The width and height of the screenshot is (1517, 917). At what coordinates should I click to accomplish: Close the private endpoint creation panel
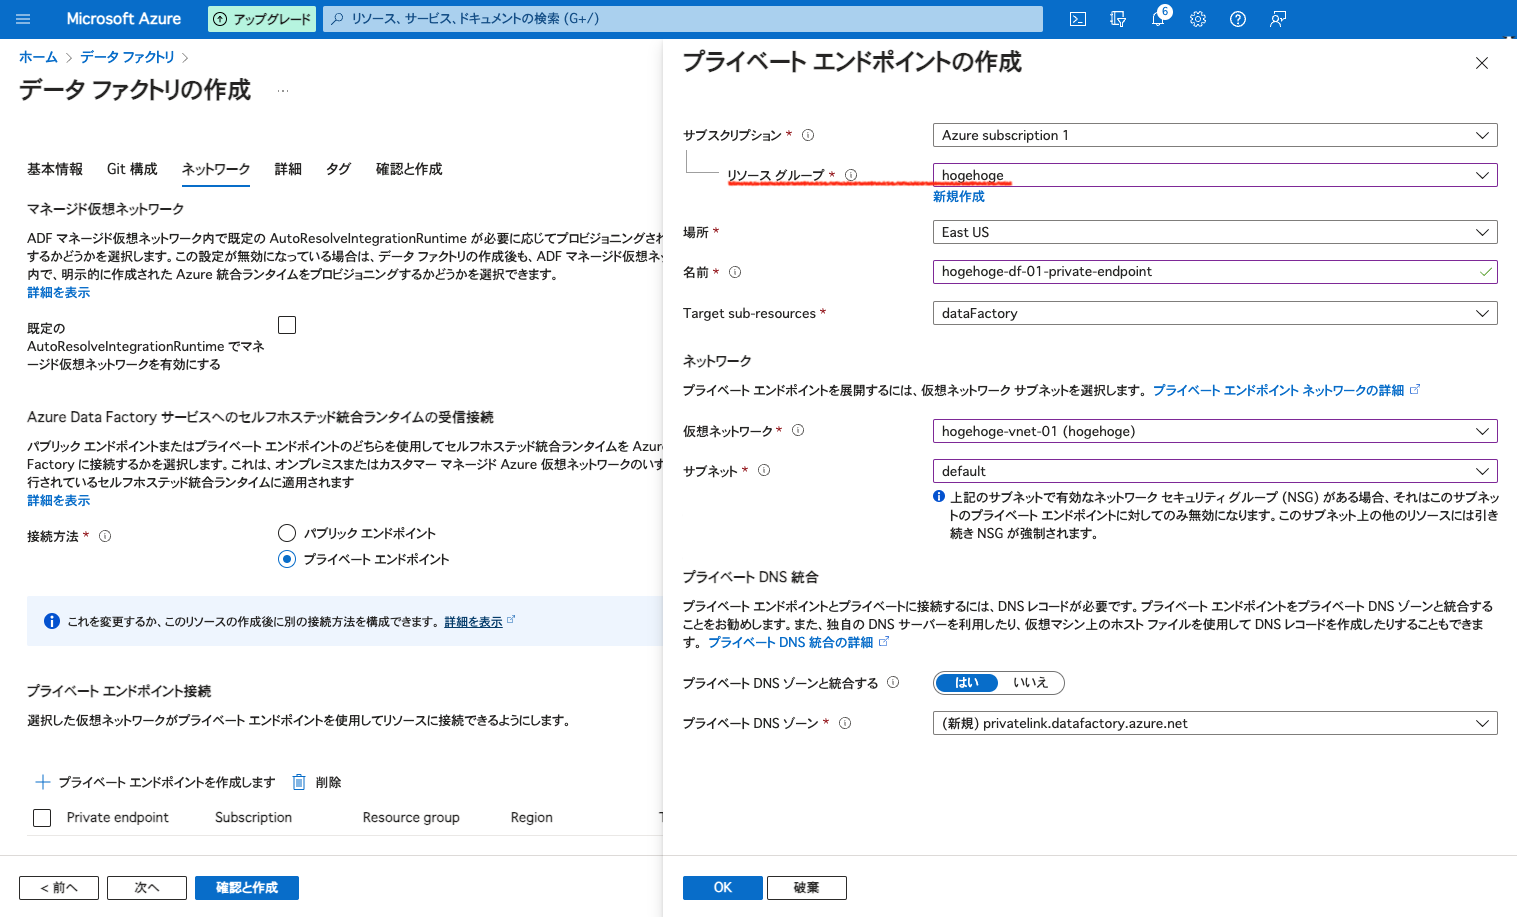click(x=1482, y=63)
